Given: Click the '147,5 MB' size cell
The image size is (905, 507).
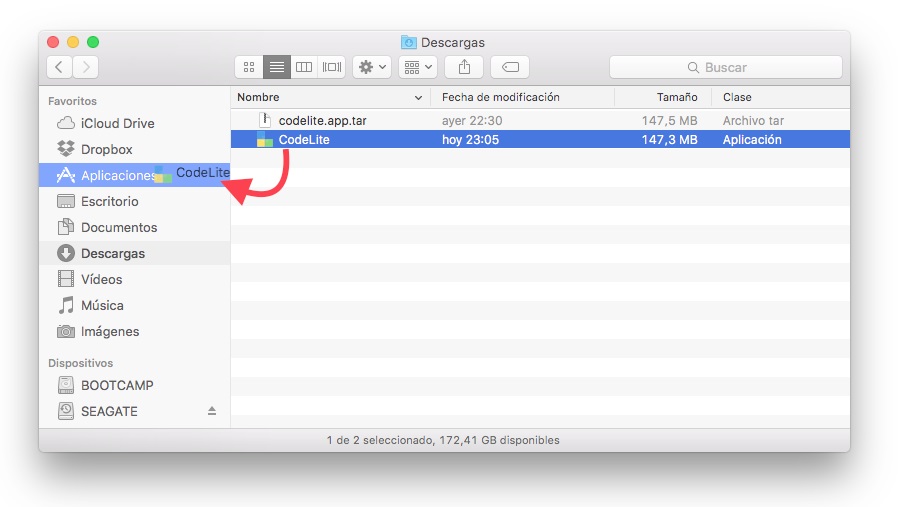Looking at the screenshot, I should 670,121.
